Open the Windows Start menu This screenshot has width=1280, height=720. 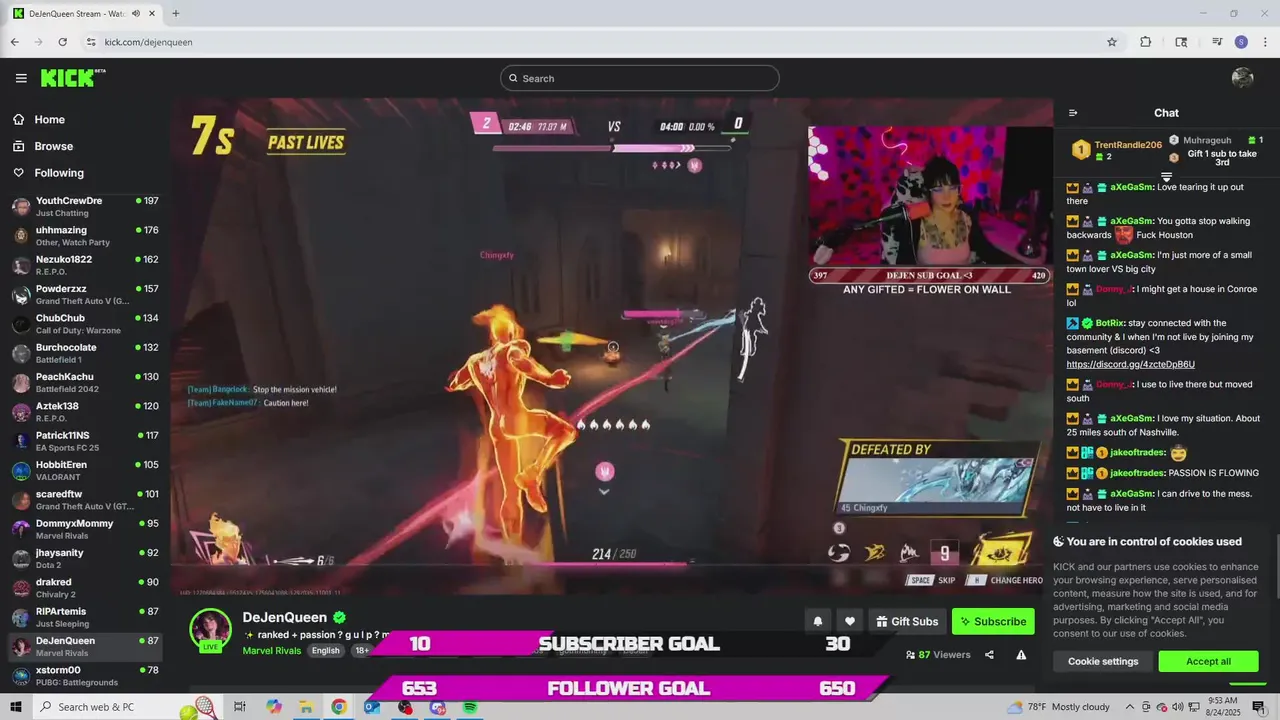[x=16, y=707]
